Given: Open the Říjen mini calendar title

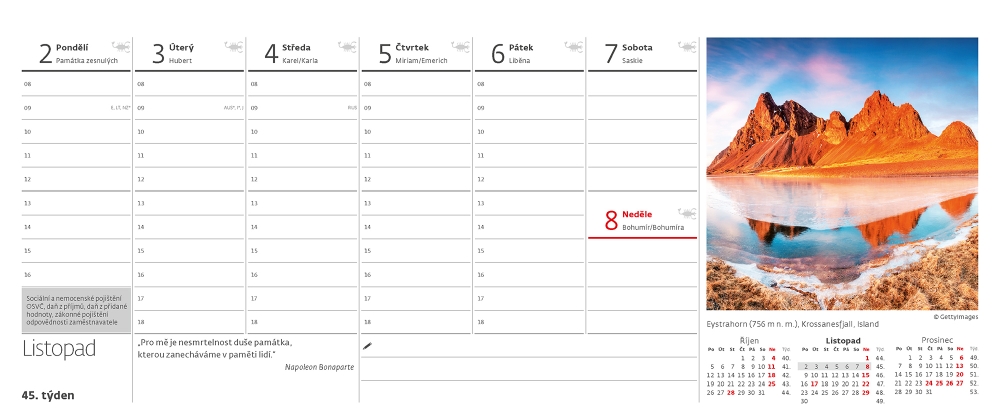Looking at the screenshot, I should [748, 341].
